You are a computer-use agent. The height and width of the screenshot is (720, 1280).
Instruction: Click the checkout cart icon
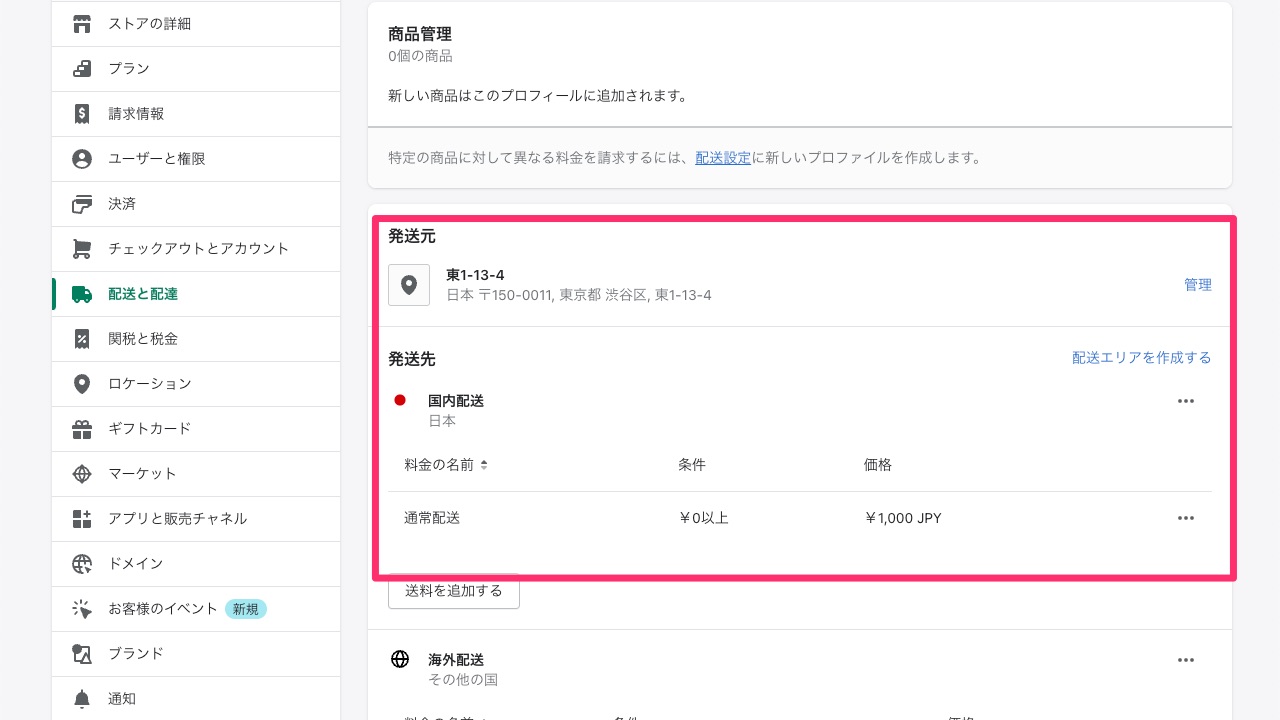tap(82, 249)
